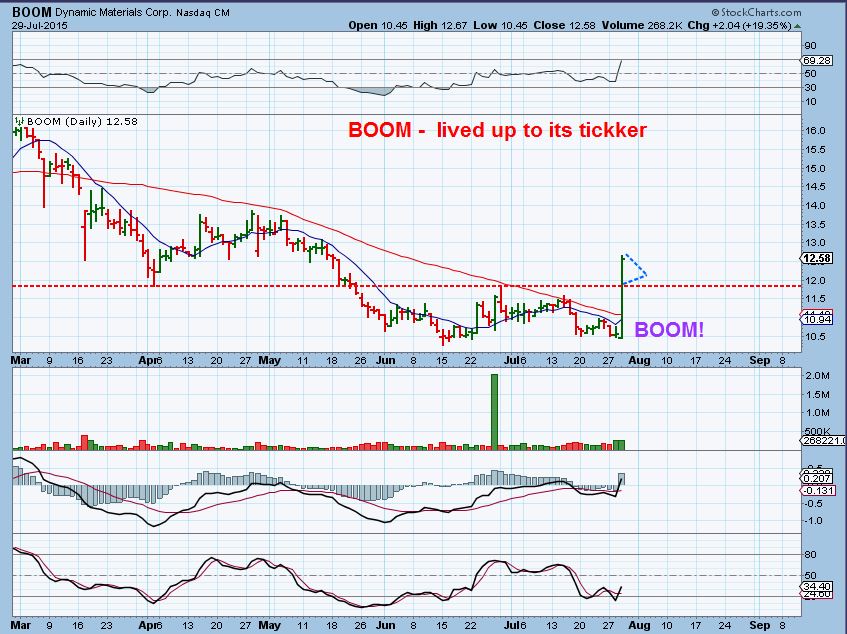Click the Sep label on bottom date axis

tap(759, 625)
